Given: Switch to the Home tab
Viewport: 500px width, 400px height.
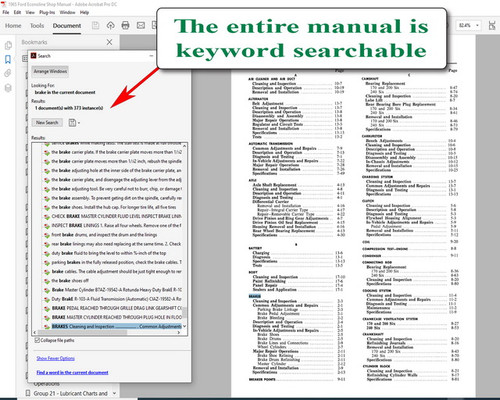Looking at the screenshot, I should pyautogui.click(x=13, y=26).
